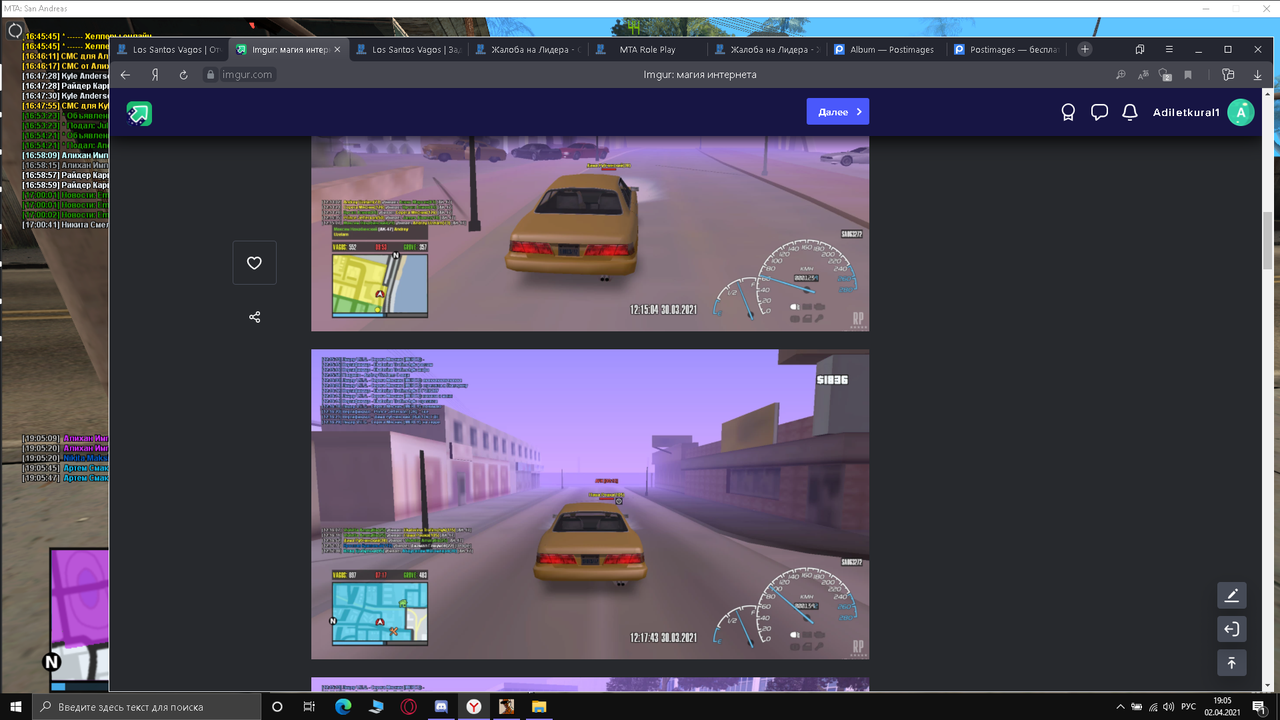This screenshot has height=720, width=1280.
Task: Click the pencil edit icon
Action: click(x=1231, y=596)
